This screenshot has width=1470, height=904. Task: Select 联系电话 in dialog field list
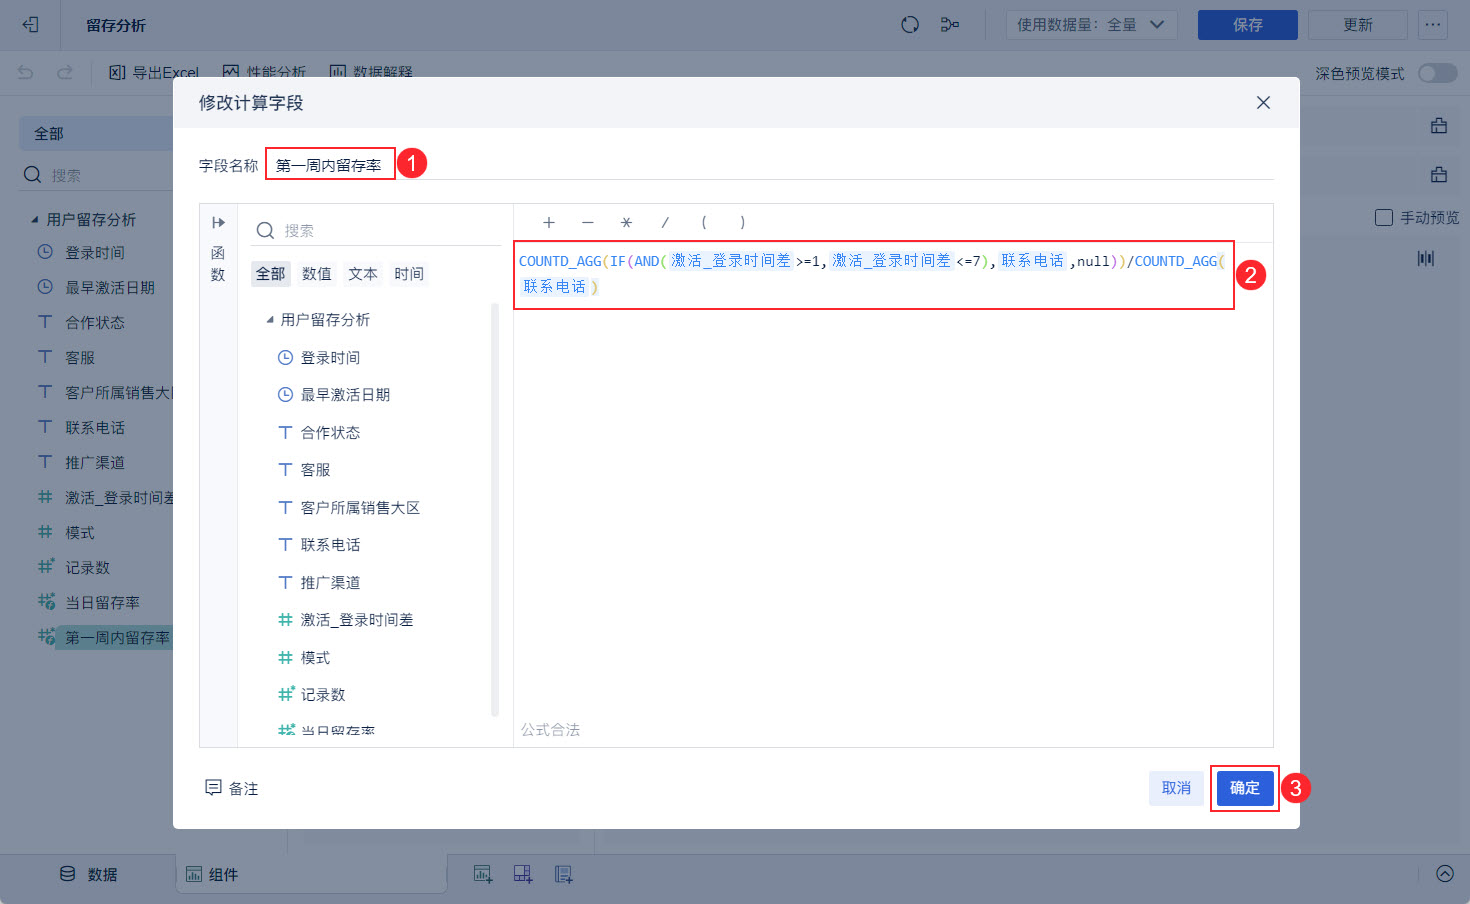(330, 545)
